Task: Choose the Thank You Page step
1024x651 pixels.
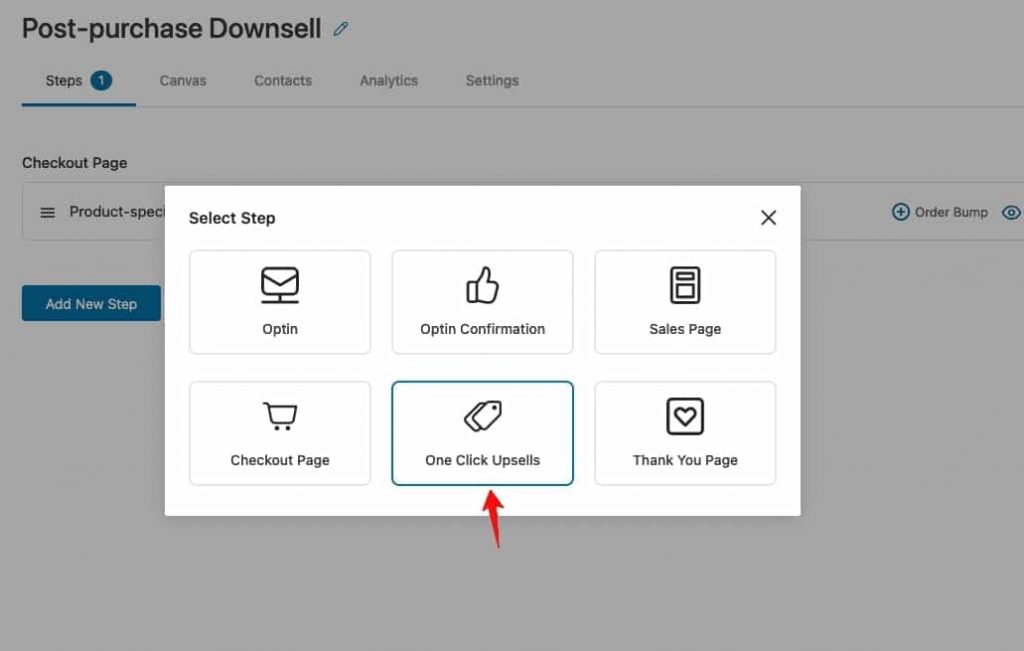Action: click(685, 434)
